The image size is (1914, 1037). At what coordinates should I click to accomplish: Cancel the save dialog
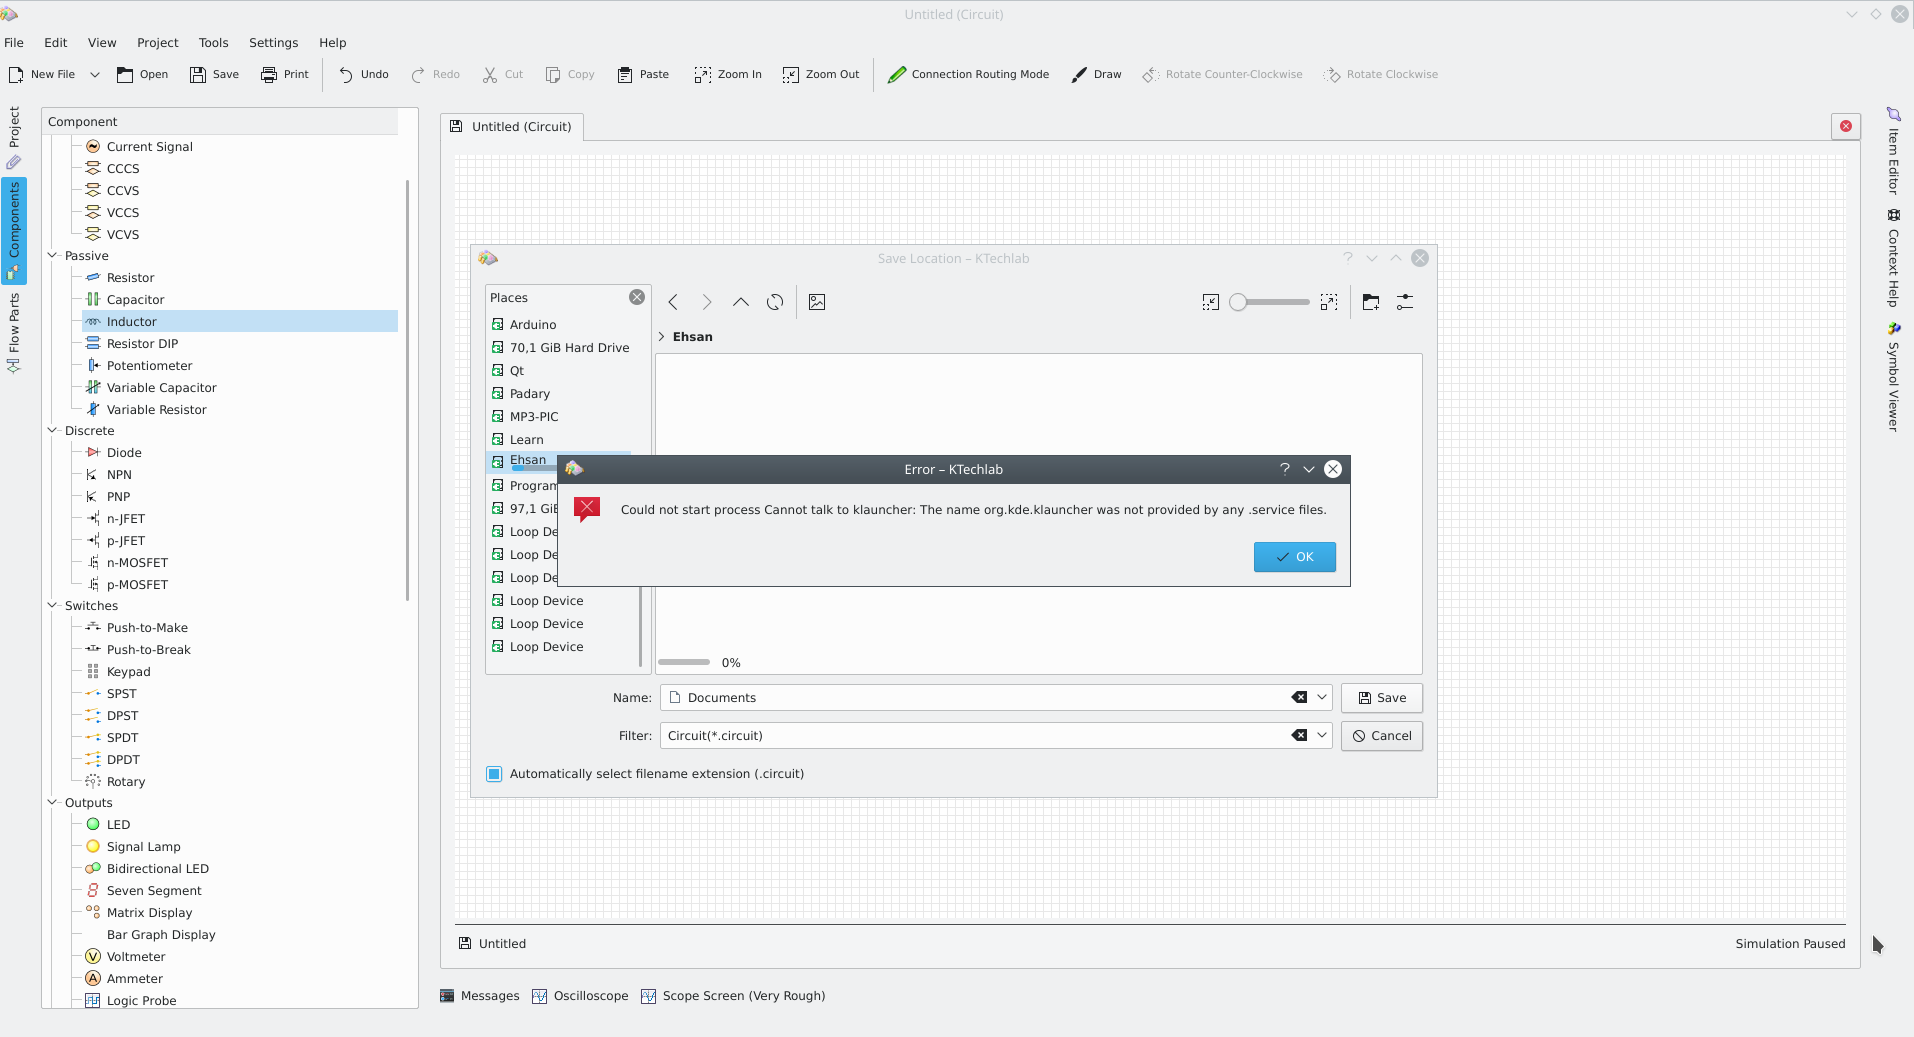1381,735
